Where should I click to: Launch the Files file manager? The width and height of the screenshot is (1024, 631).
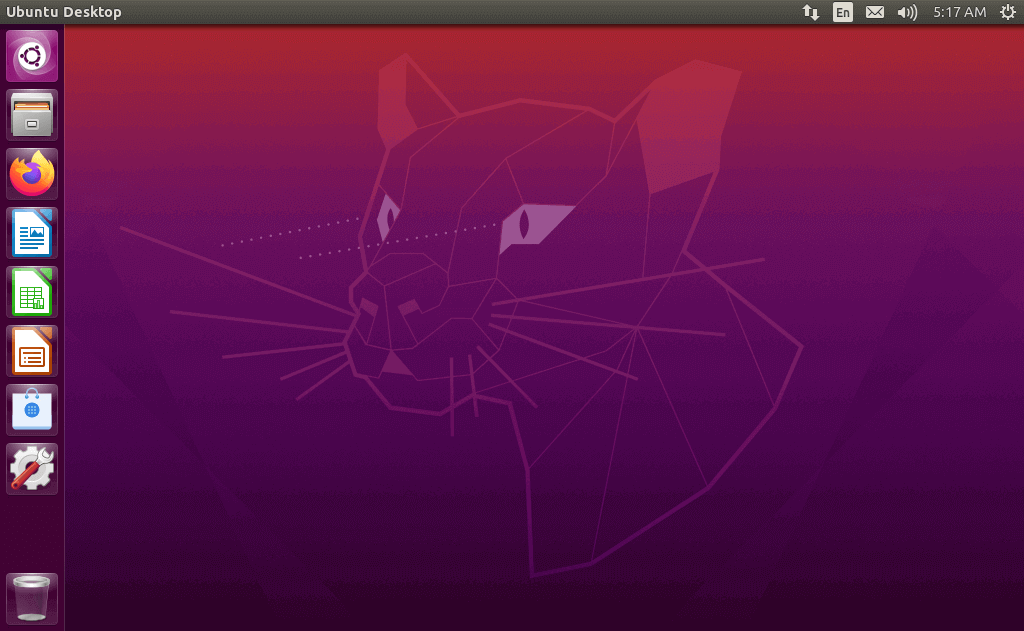coord(32,115)
